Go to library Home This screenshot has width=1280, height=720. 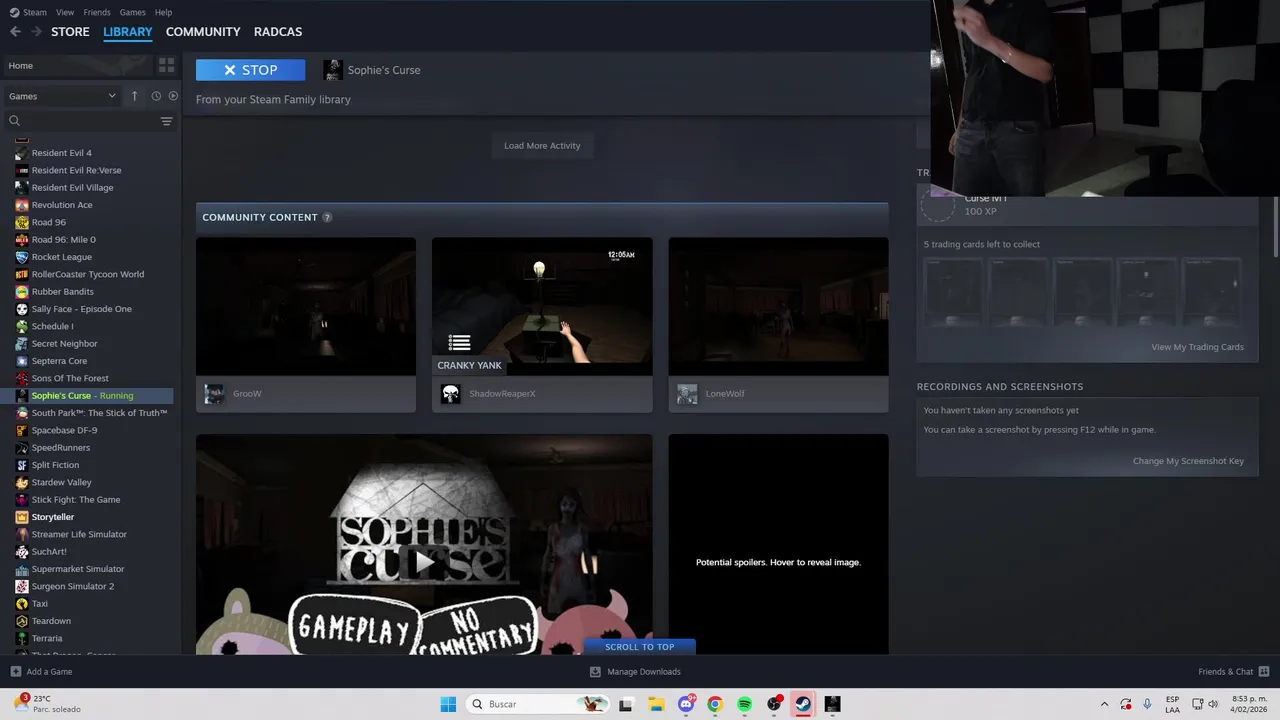click(x=77, y=65)
